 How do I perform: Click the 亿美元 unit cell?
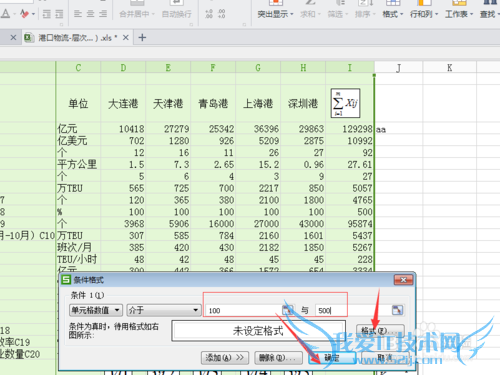78,141
